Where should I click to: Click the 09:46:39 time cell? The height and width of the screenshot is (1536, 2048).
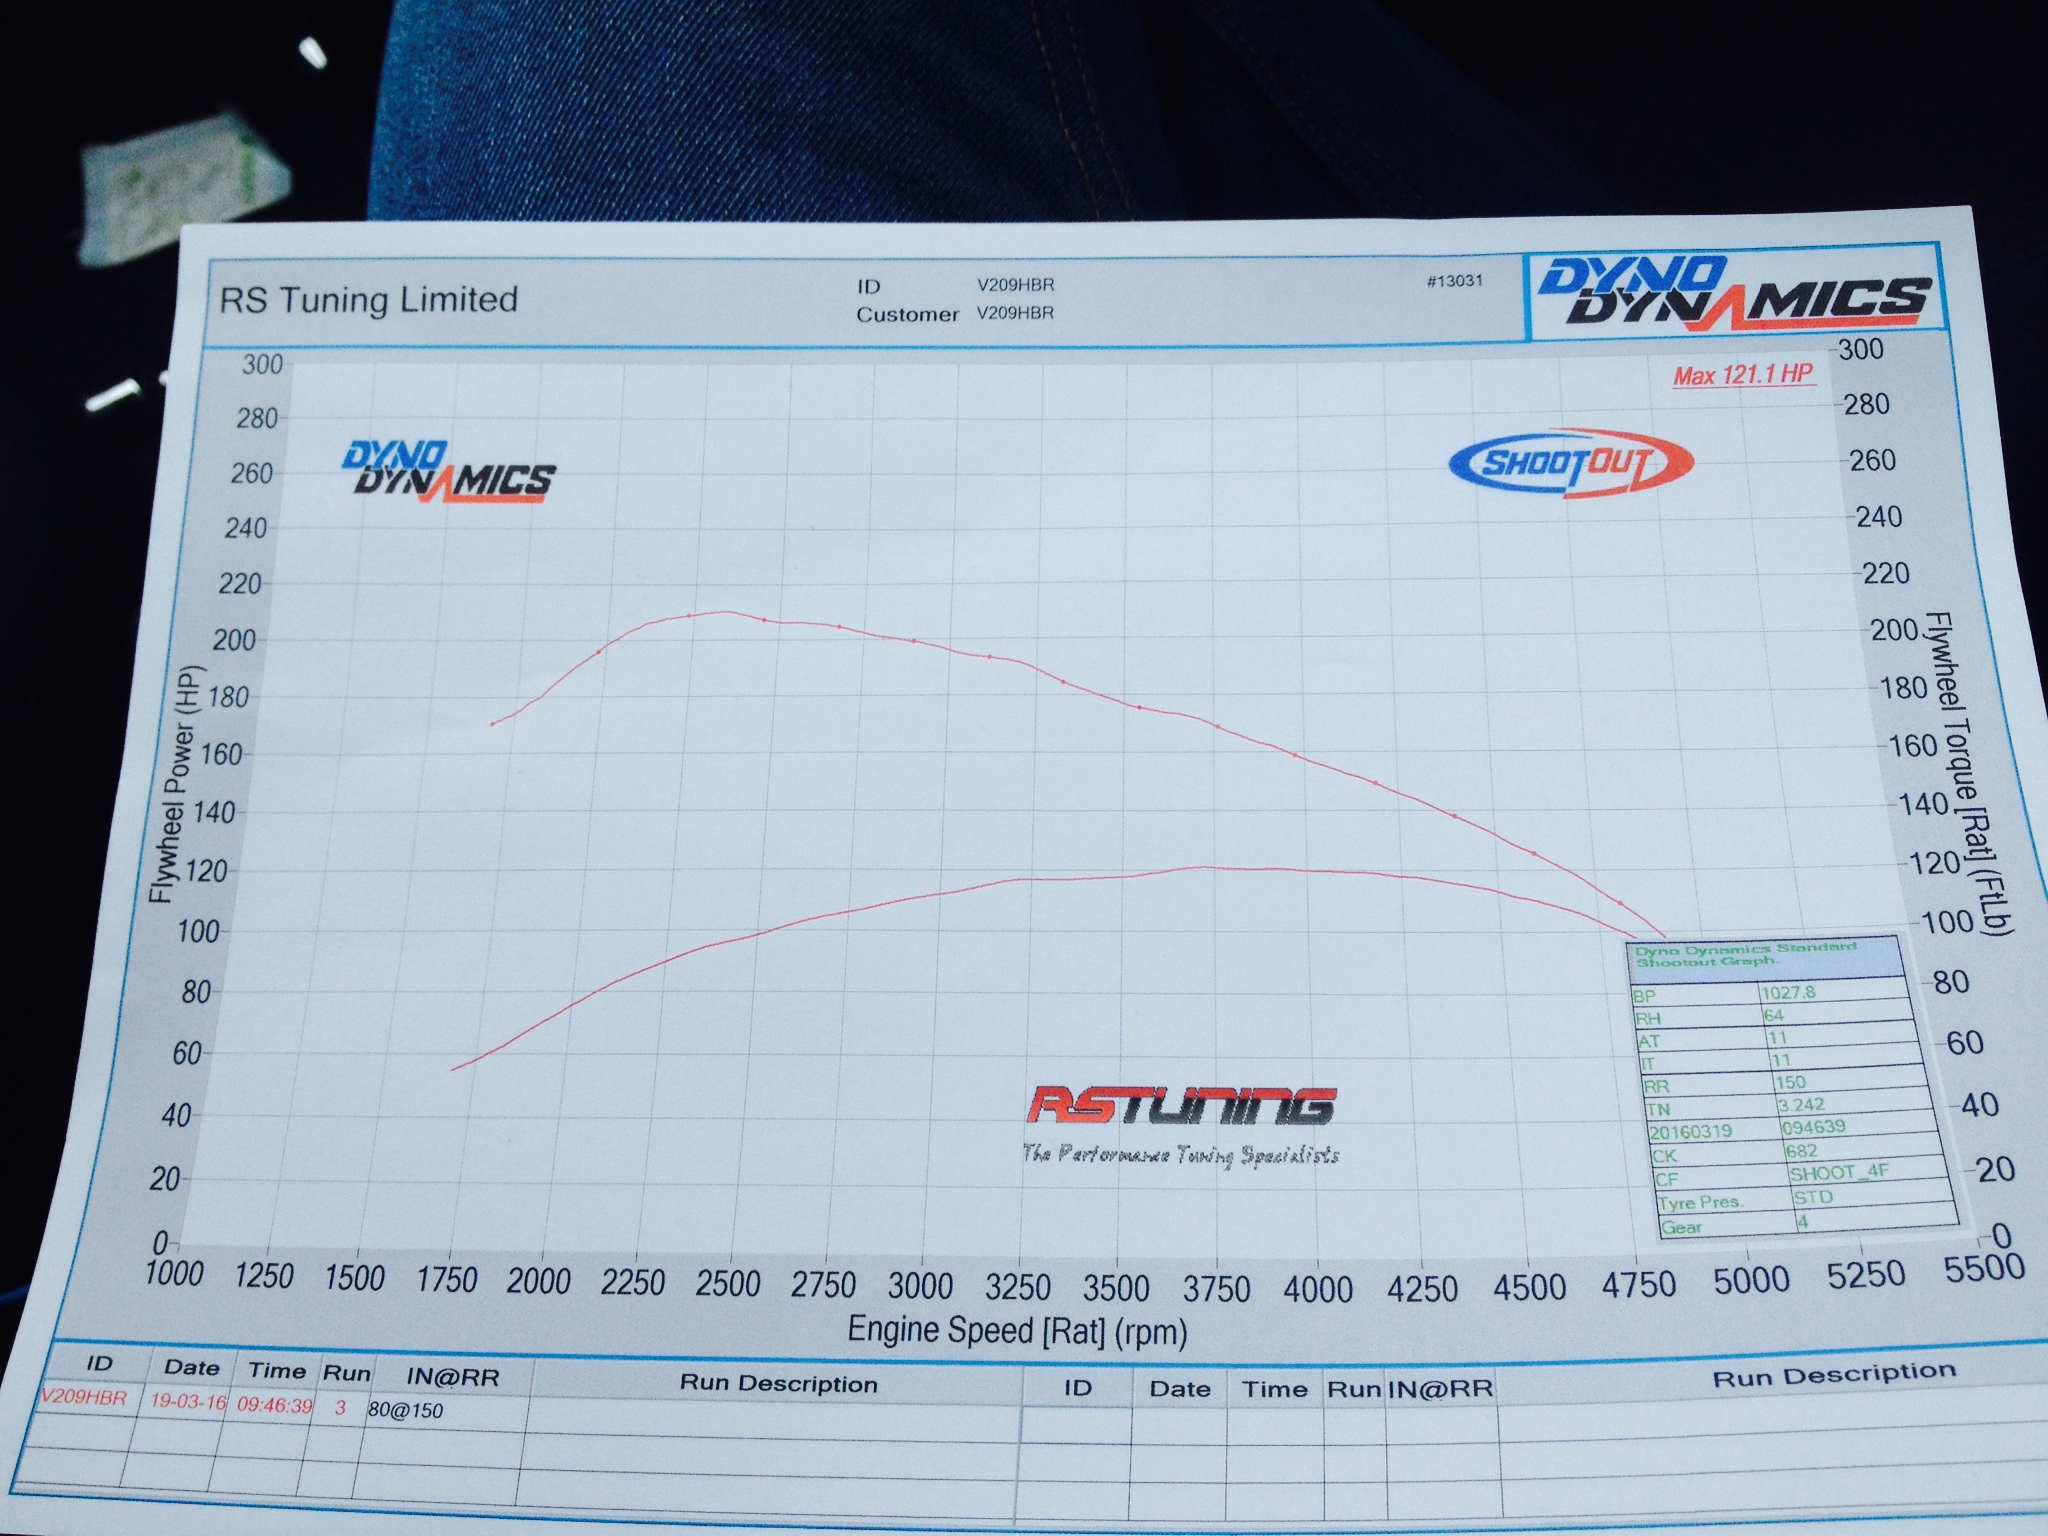[275, 1405]
